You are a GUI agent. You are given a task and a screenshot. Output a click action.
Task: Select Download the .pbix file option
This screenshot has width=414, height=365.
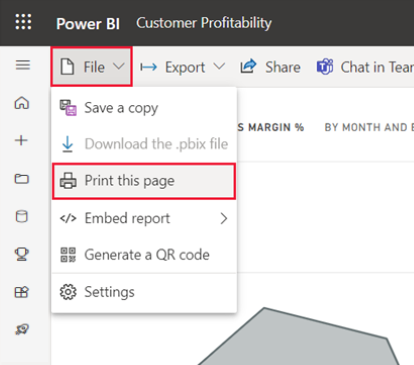coord(144,144)
